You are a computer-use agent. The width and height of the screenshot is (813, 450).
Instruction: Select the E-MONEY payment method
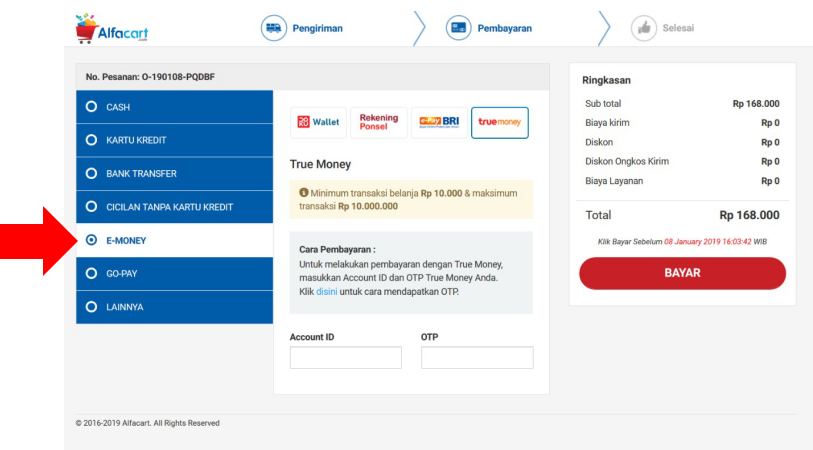[x=174, y=240]
